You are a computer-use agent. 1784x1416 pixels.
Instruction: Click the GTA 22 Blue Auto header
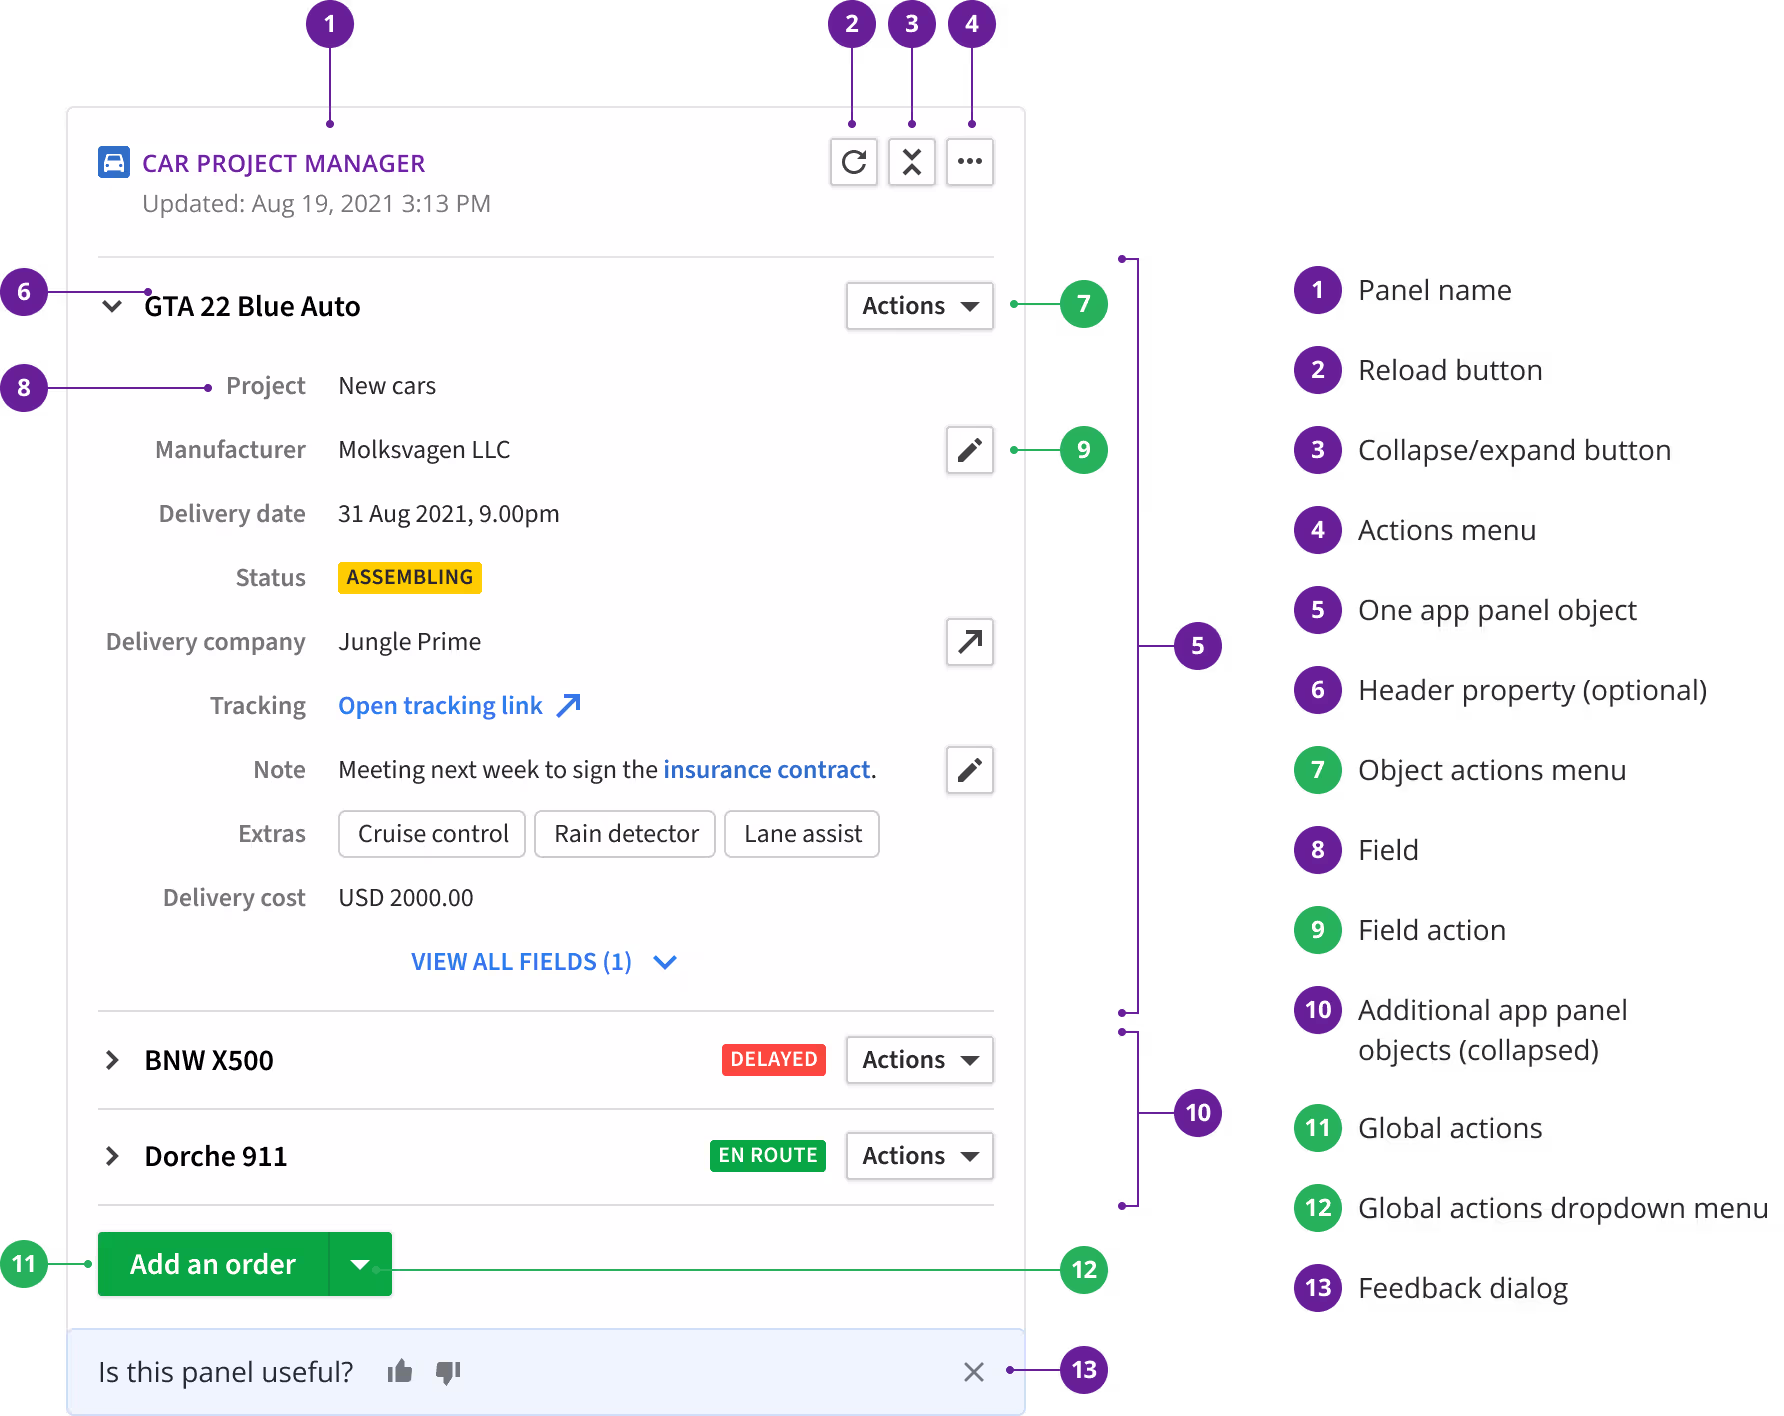tap(252, 306)
